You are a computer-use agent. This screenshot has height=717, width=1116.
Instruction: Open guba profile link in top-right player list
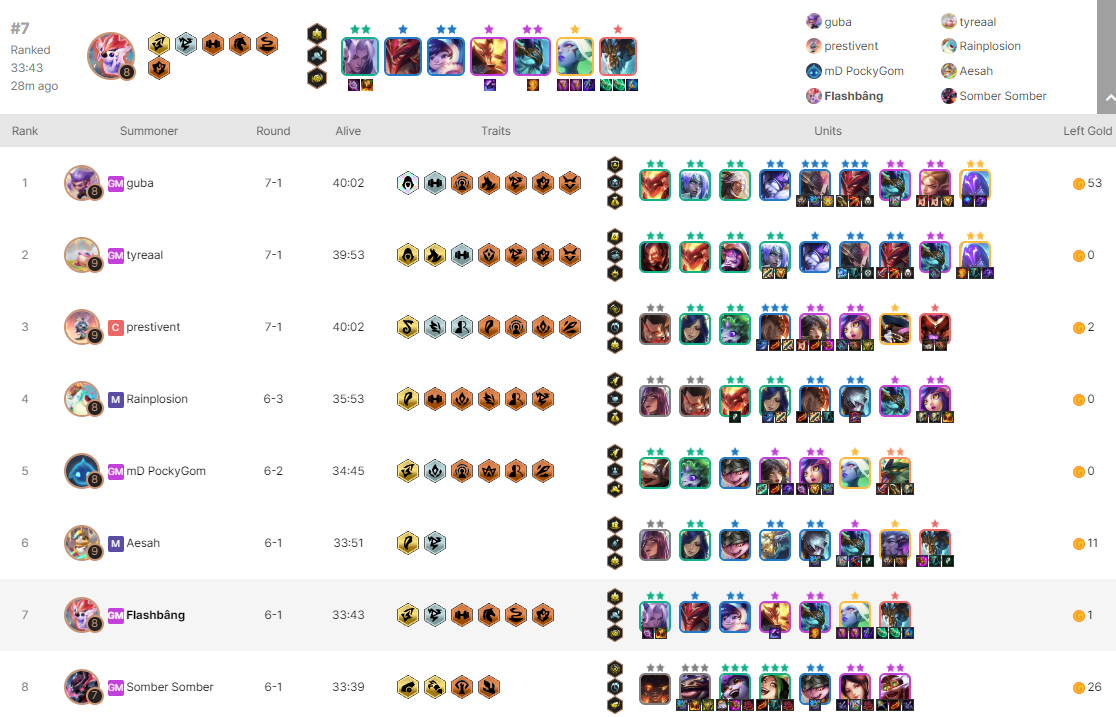838,22
